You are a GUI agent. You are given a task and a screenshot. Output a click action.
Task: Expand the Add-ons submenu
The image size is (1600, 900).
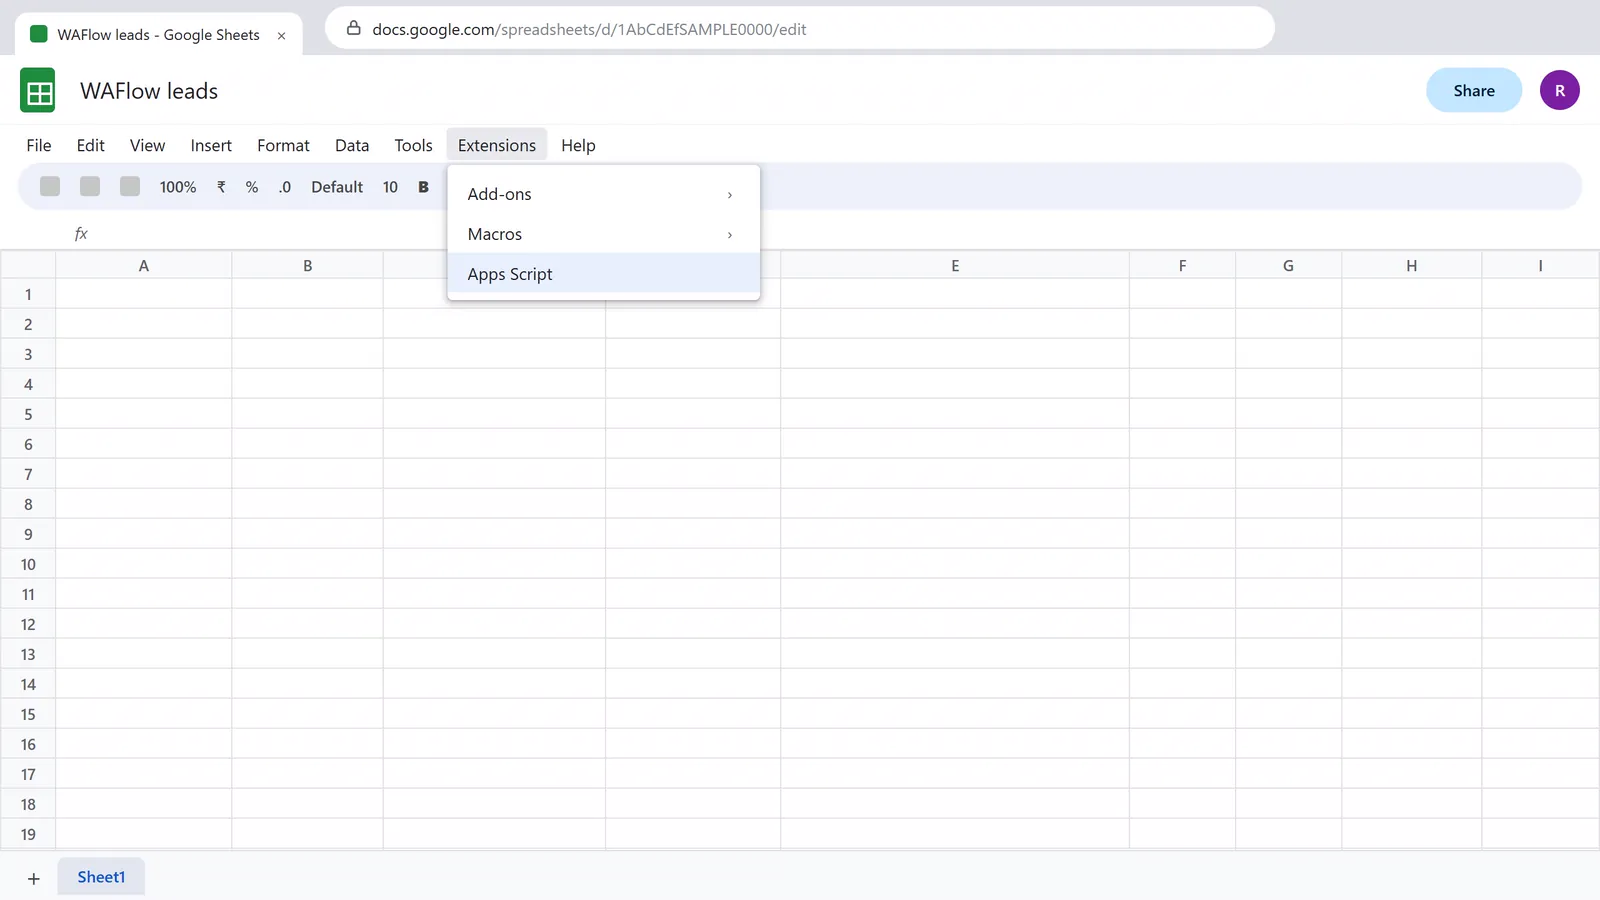click(x=604, y=194)
